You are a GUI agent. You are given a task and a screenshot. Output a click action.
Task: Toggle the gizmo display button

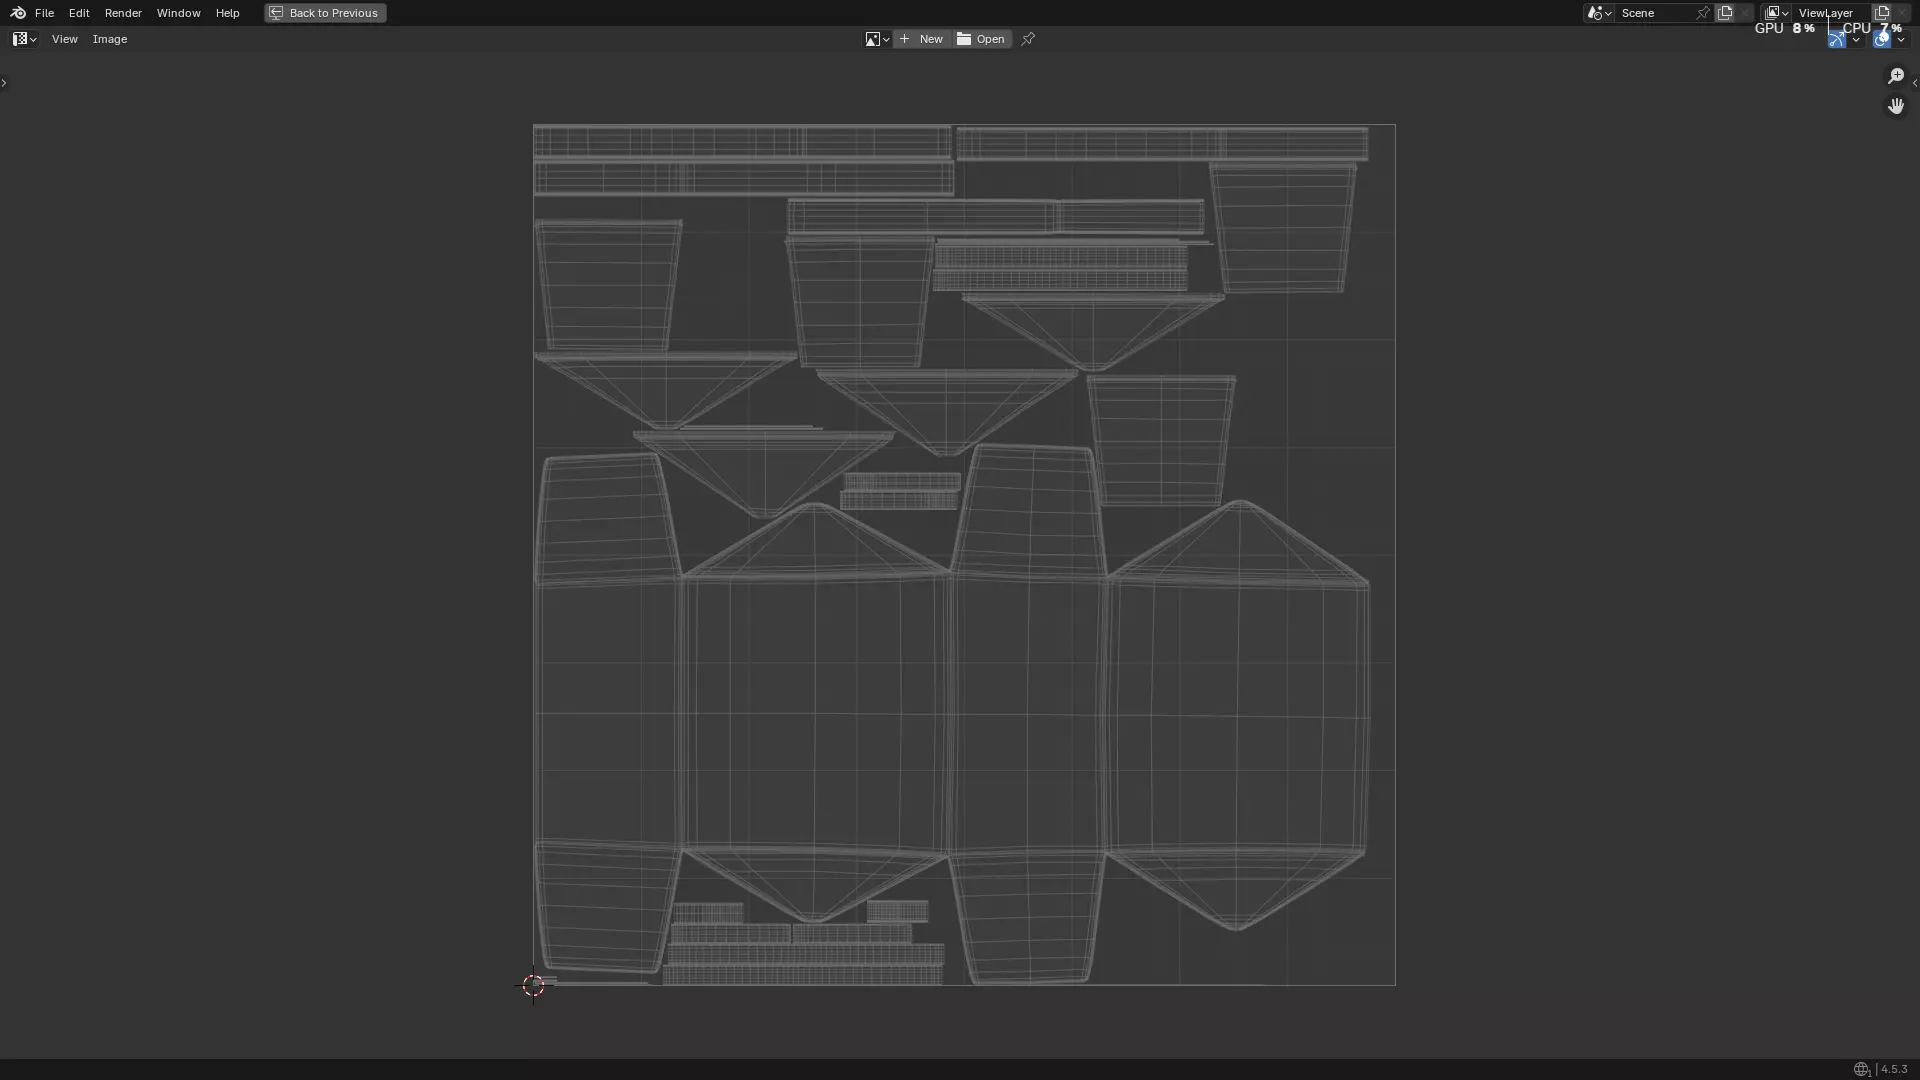point(1837,40)
